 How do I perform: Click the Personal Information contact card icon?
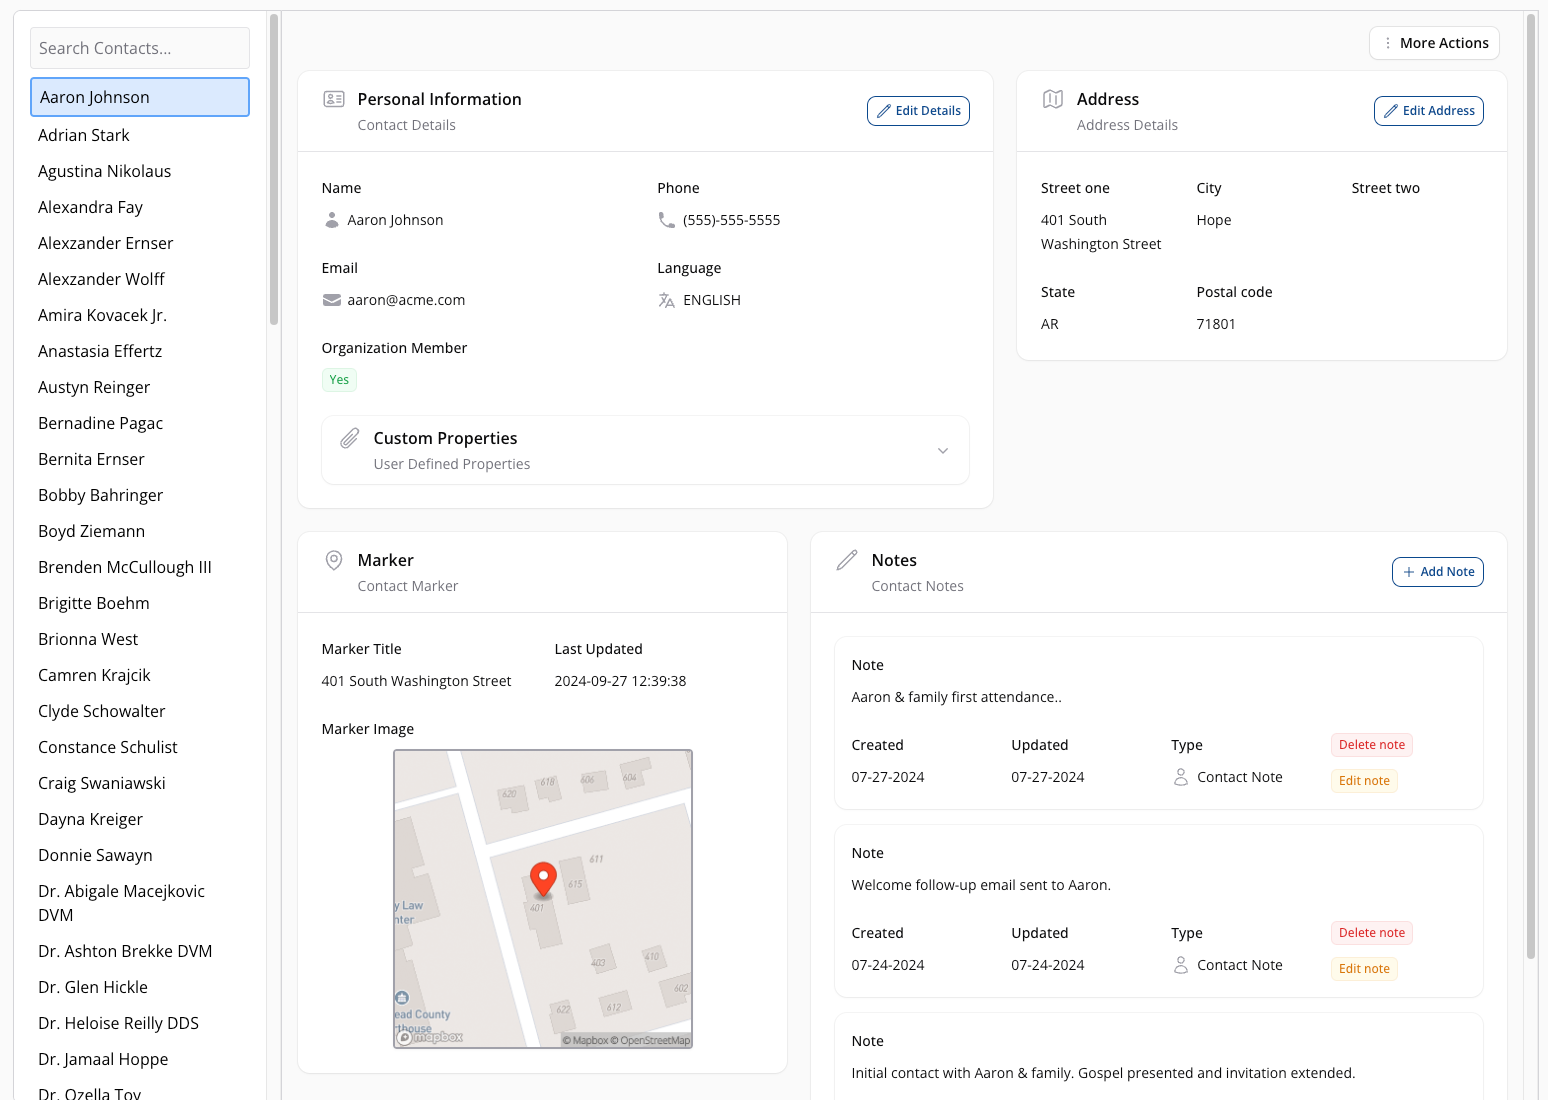(333, 99)
